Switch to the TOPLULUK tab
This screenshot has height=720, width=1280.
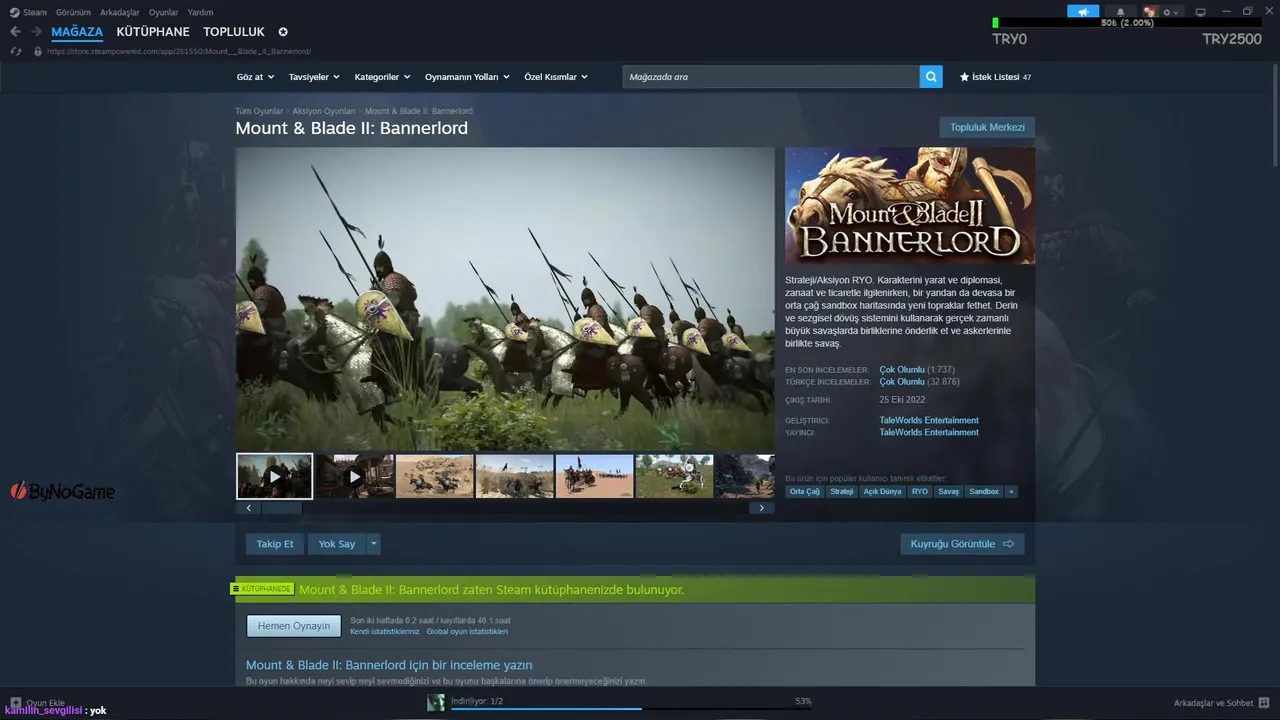[x=234, y=32]
